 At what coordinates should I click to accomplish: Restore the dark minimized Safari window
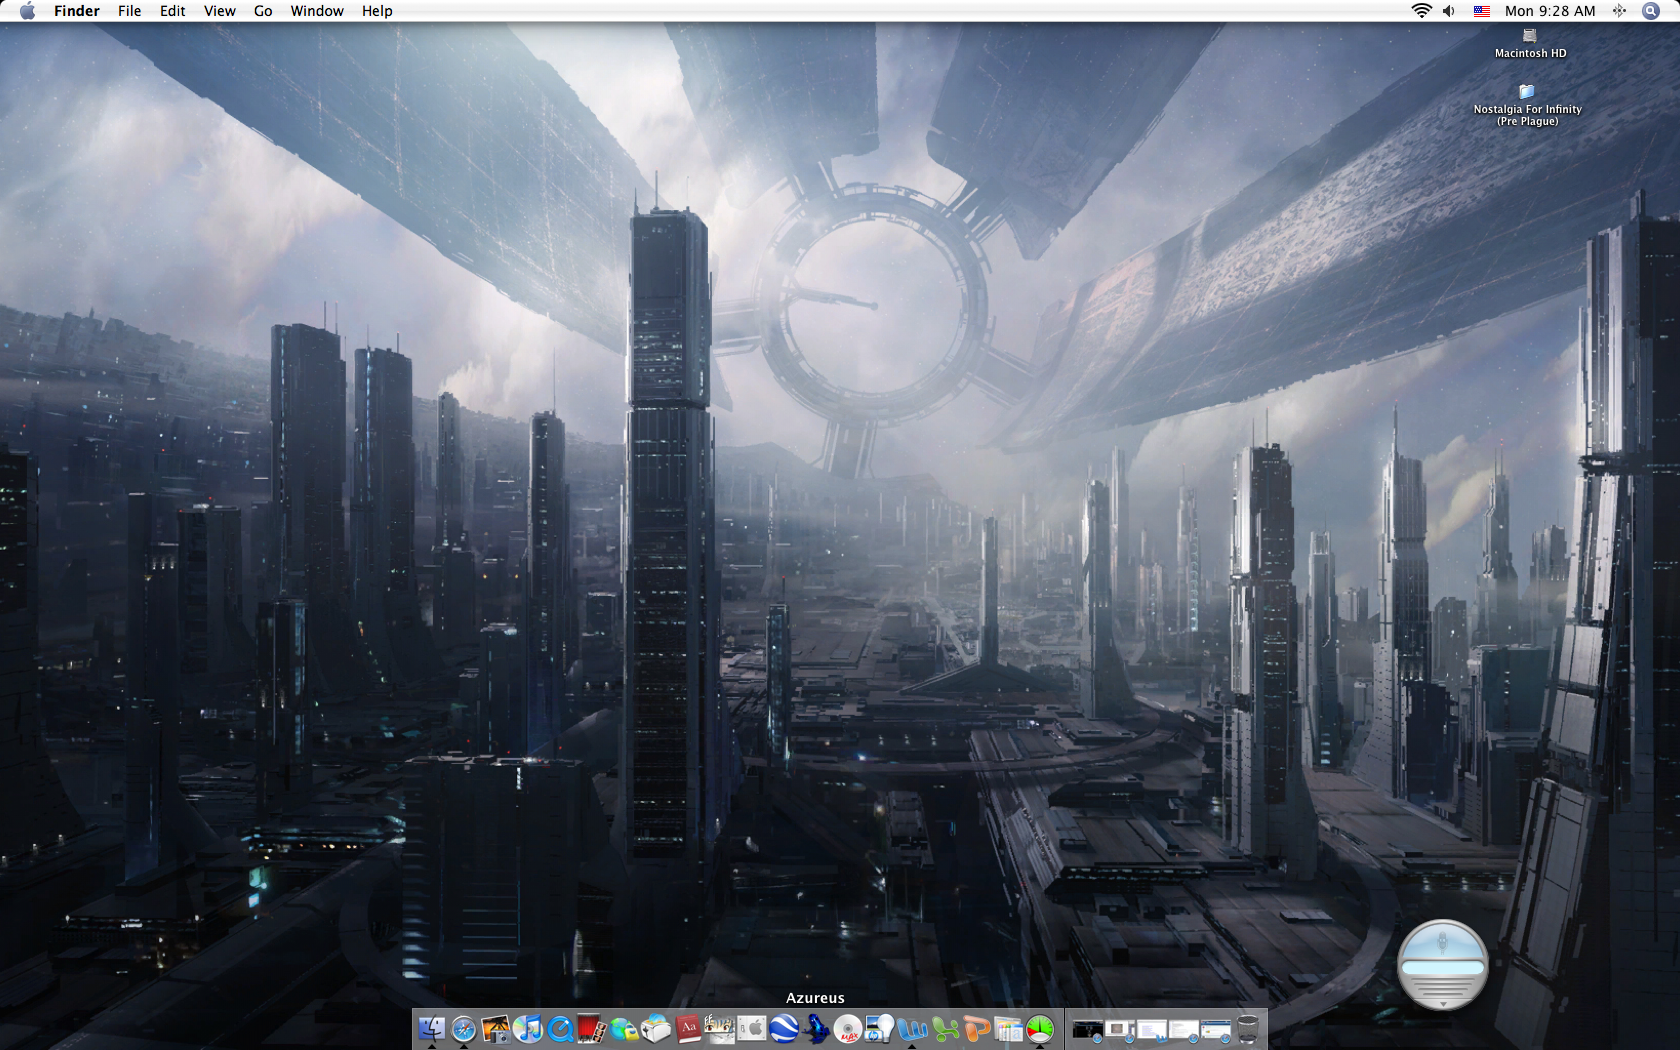[1088, 1029]
